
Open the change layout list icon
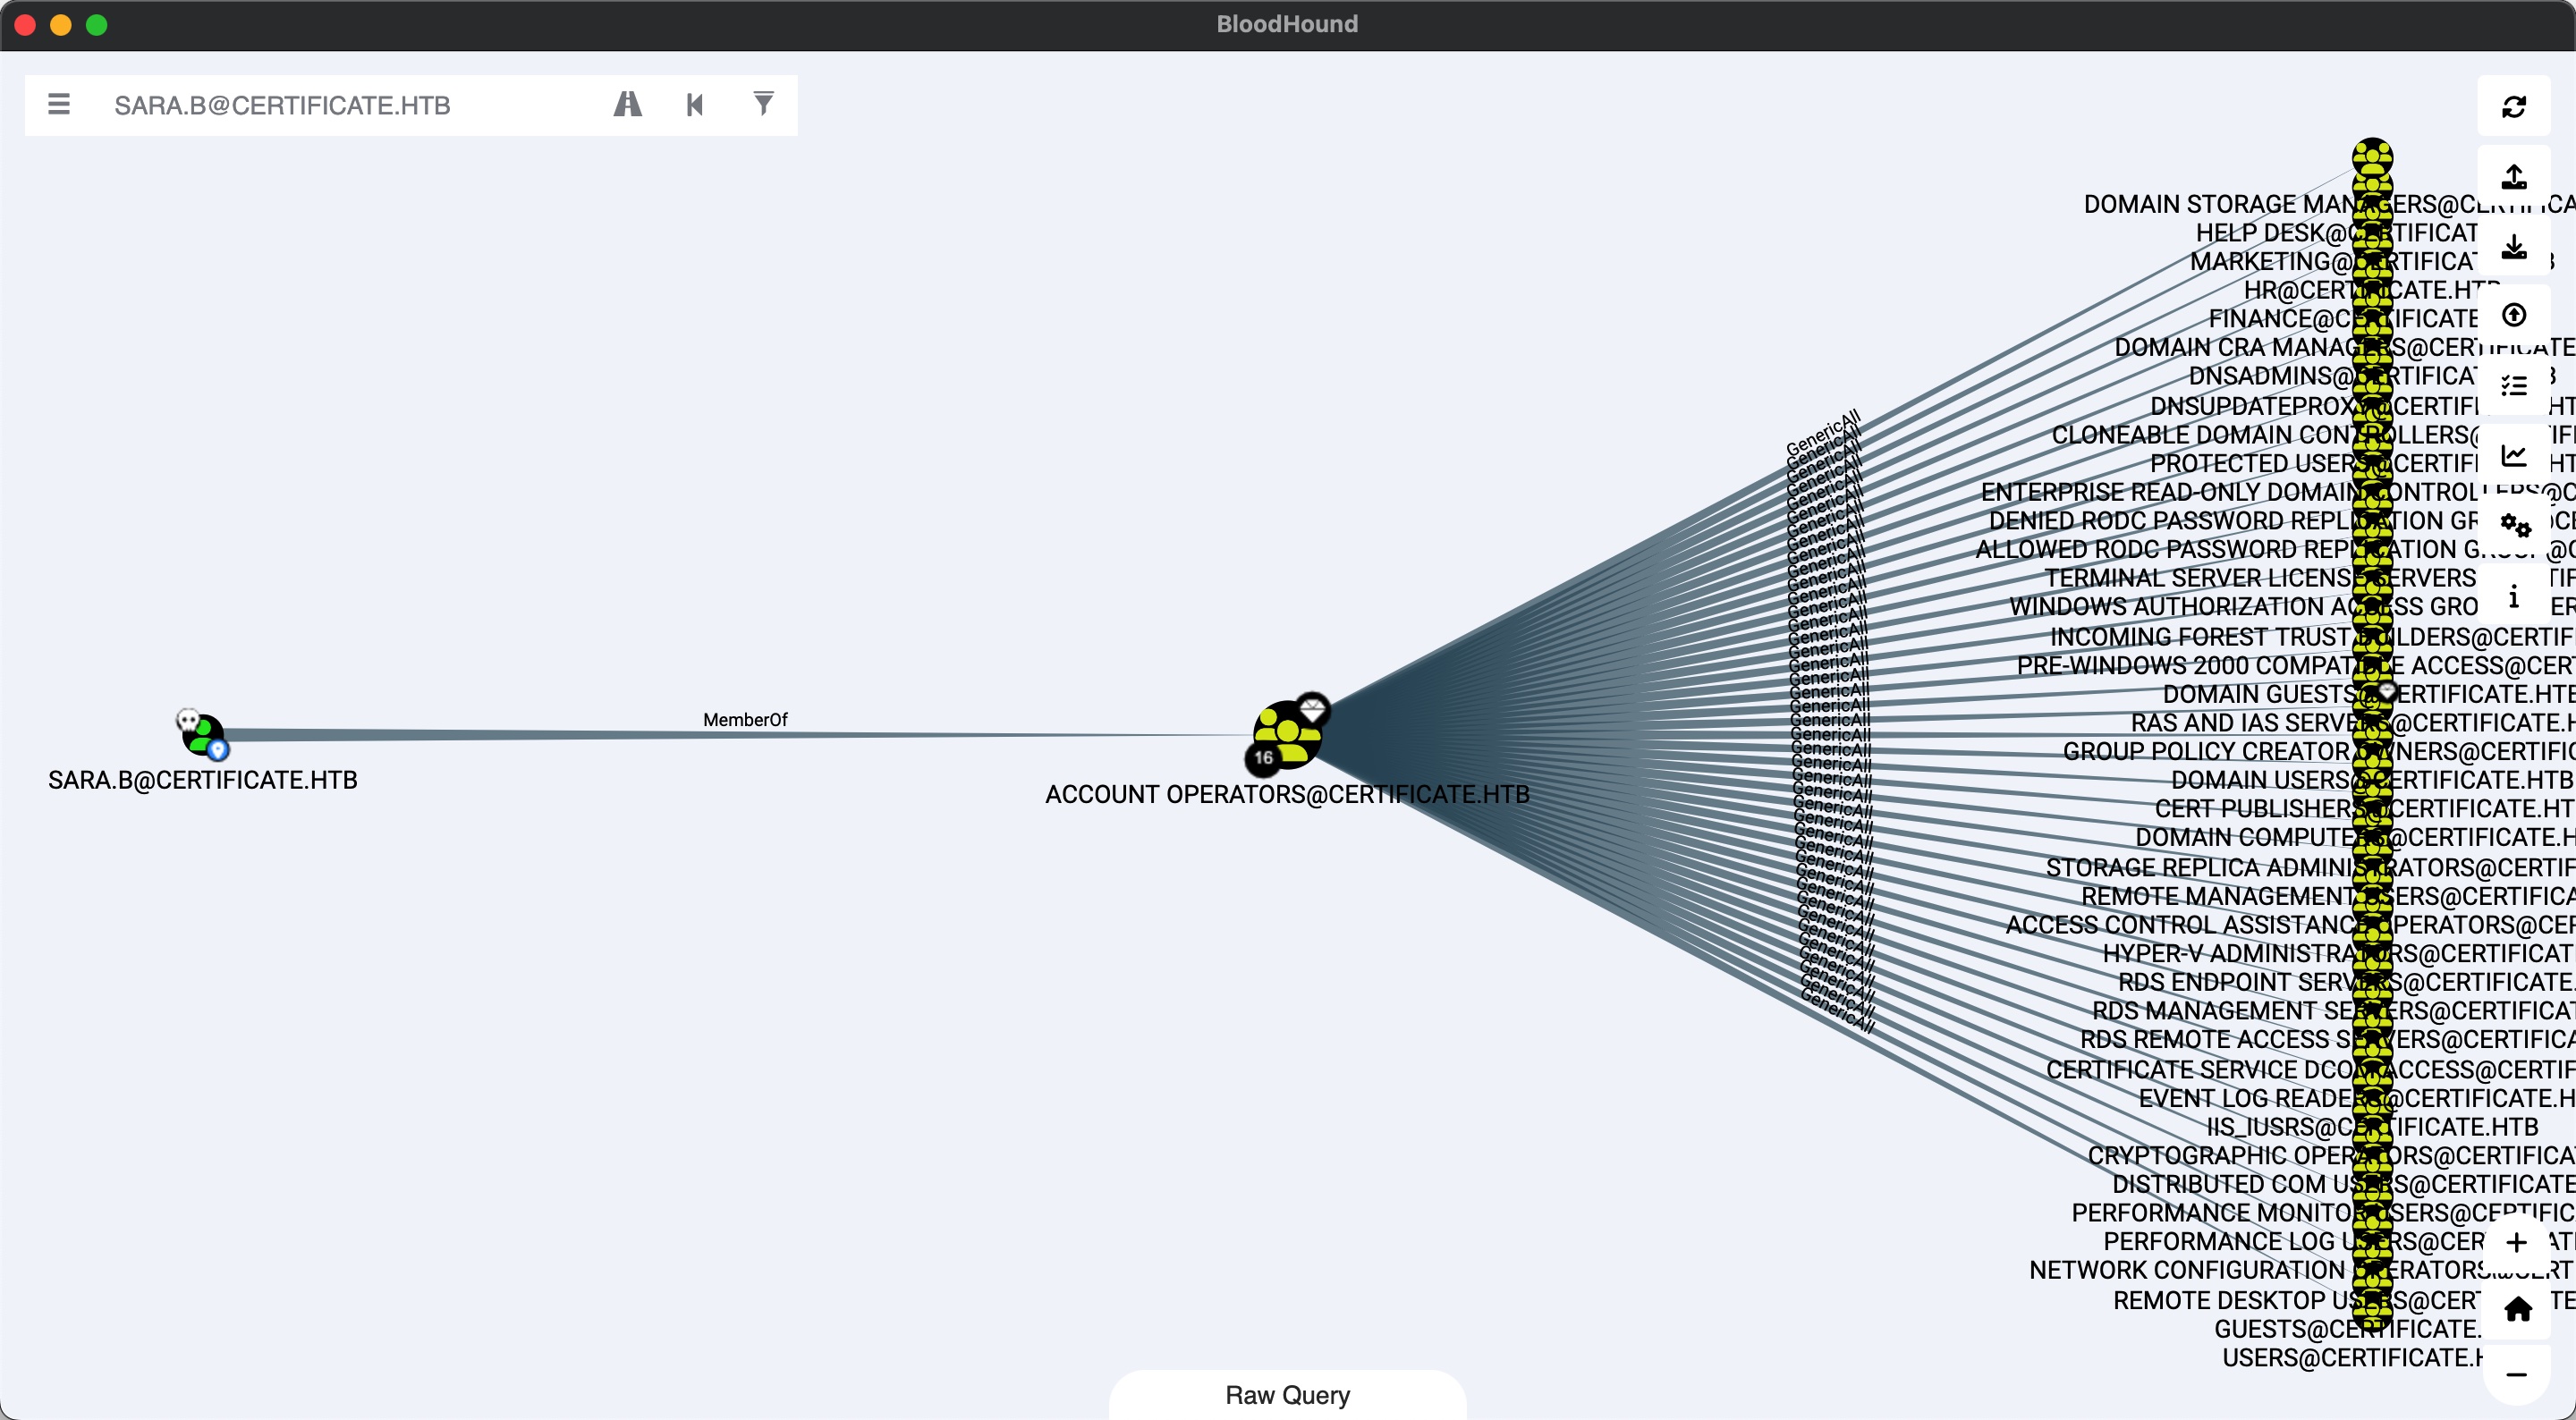pos(2514,386)
